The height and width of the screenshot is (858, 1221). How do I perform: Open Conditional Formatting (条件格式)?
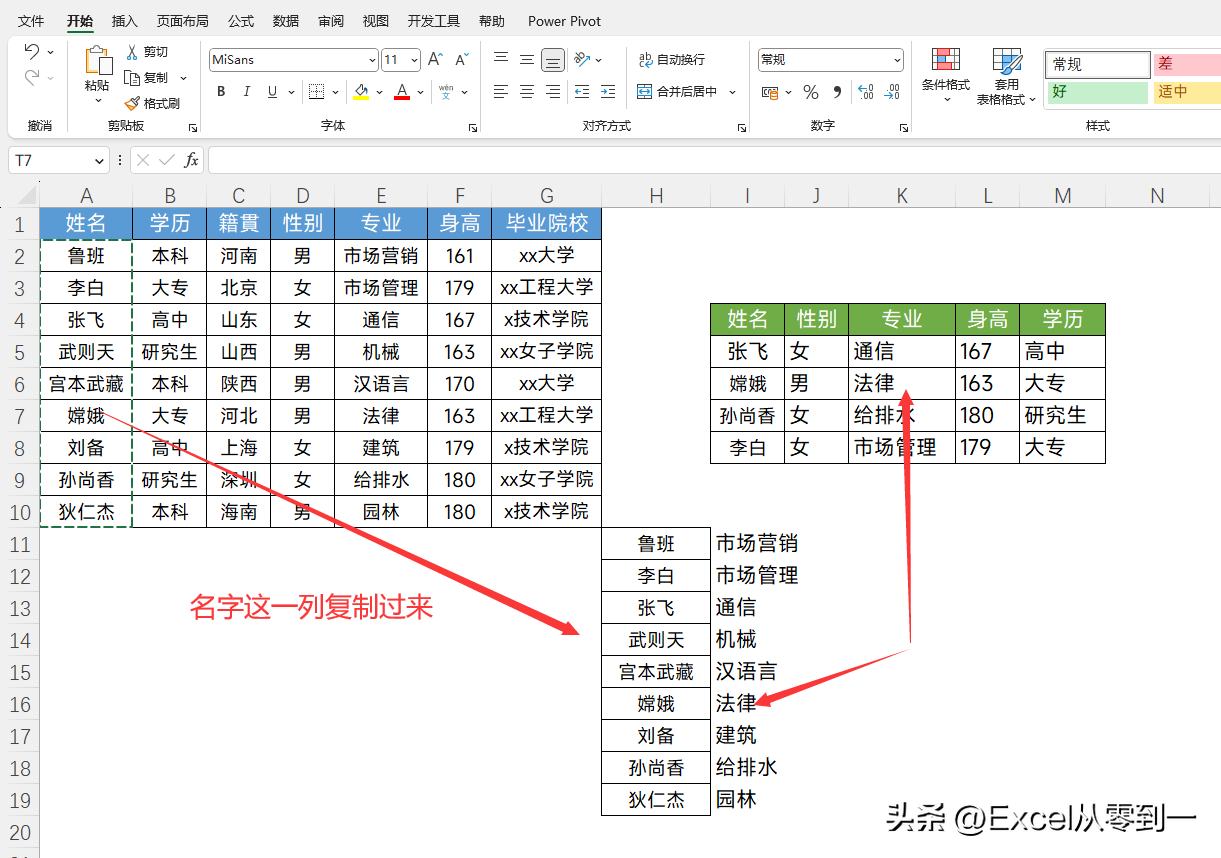[x=946, y=76]
